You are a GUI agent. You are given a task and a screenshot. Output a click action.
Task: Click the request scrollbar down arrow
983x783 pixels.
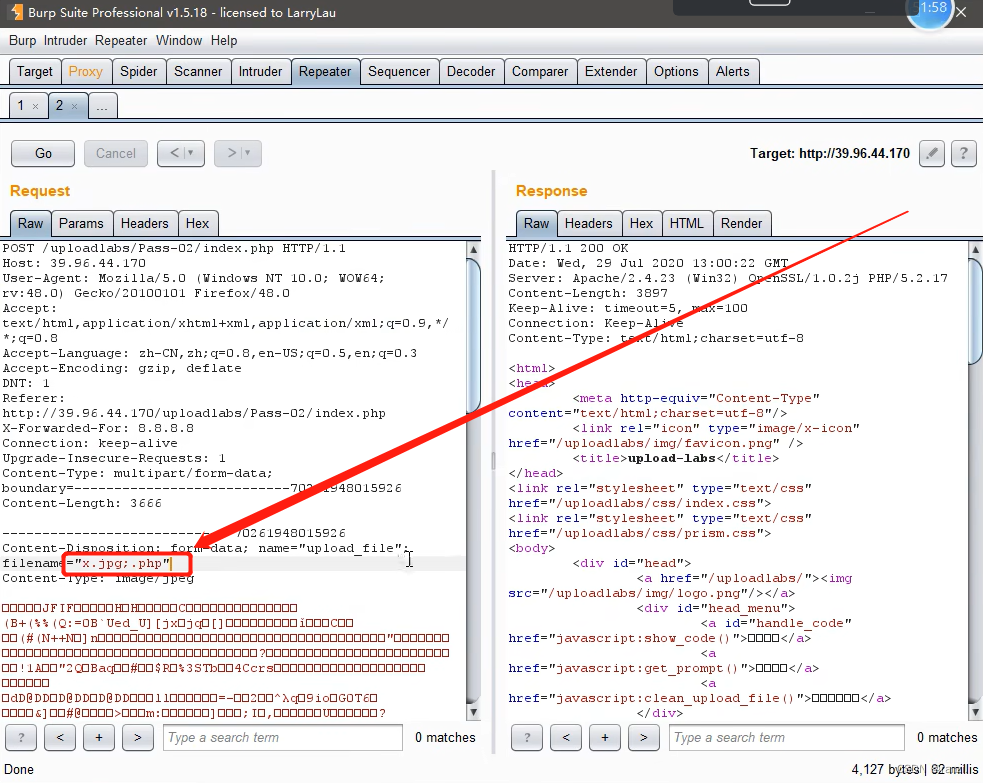click(x=474, y=712)
